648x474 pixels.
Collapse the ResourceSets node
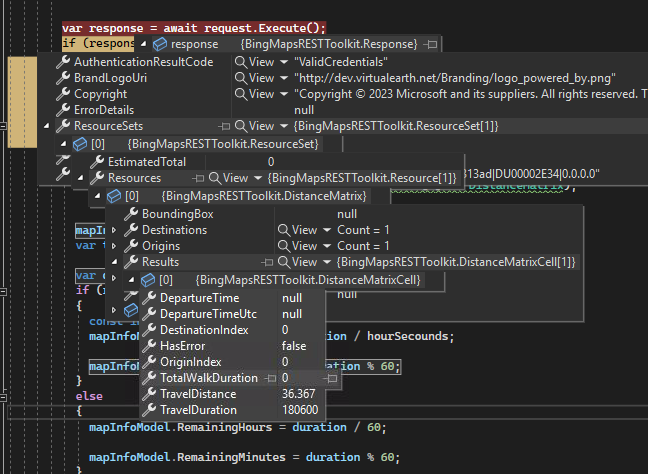tap(46, 126)
